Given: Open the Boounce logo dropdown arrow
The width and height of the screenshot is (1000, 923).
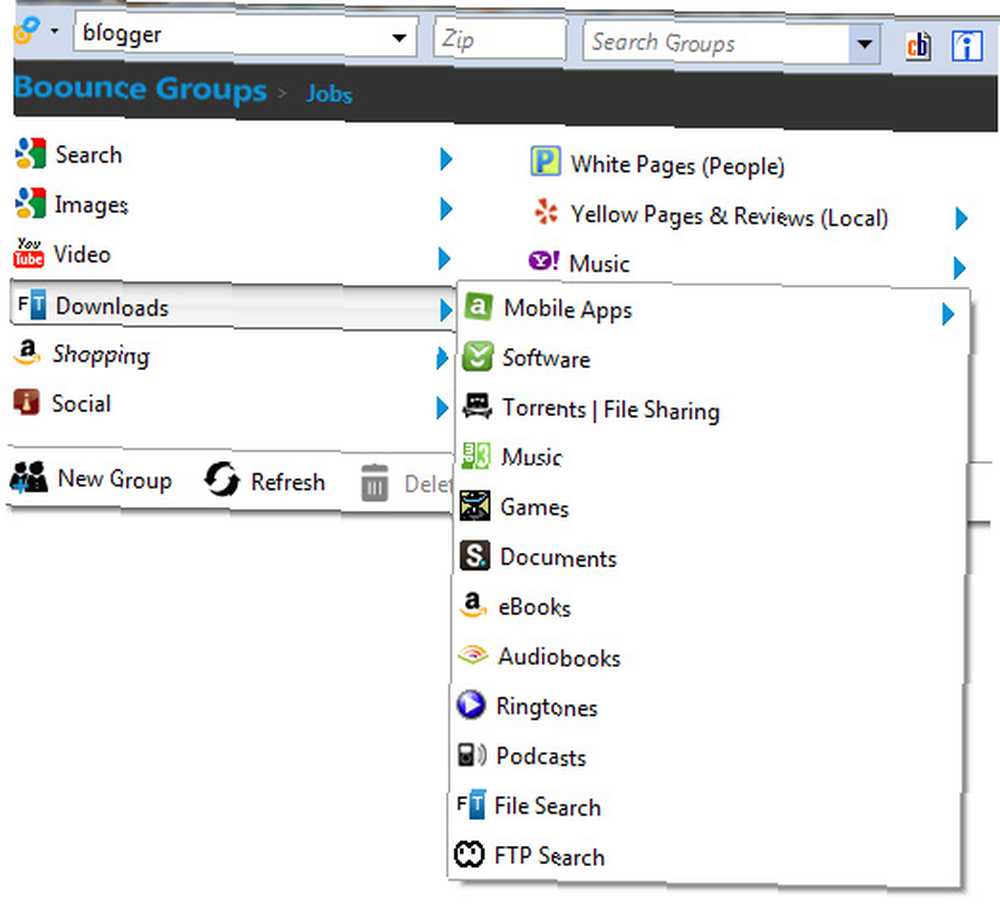Looking at the screenshot, I should [55, 30].
